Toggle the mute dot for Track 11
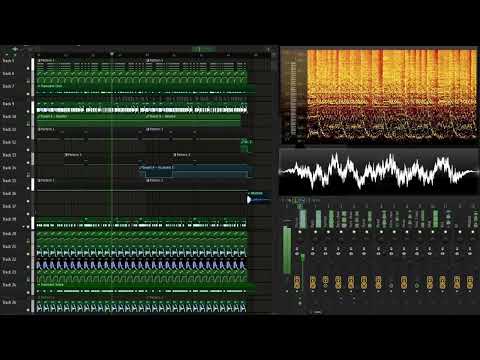The image size is (480, 360). point(28,137)
